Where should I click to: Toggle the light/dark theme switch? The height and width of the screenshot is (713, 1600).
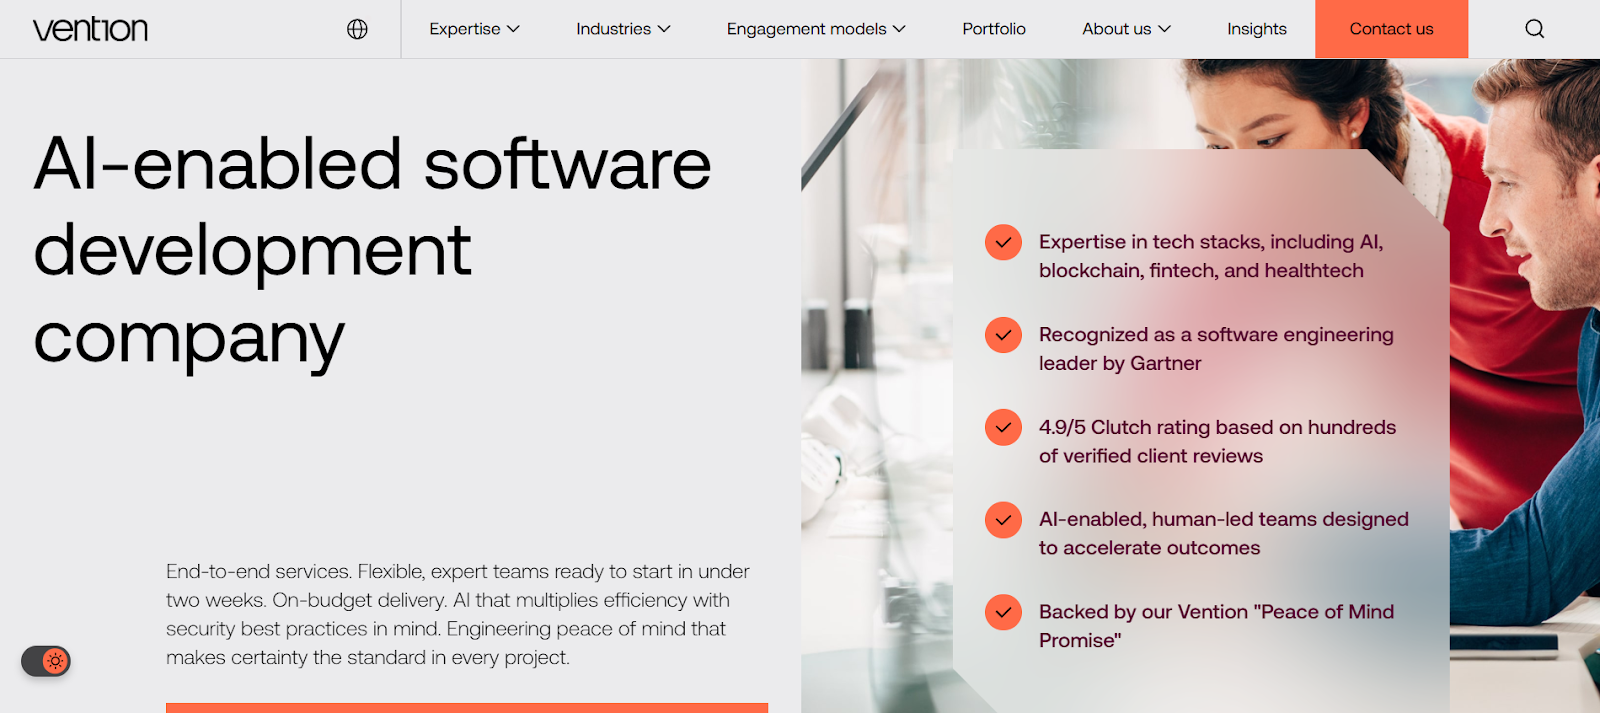tap(46, 661)
